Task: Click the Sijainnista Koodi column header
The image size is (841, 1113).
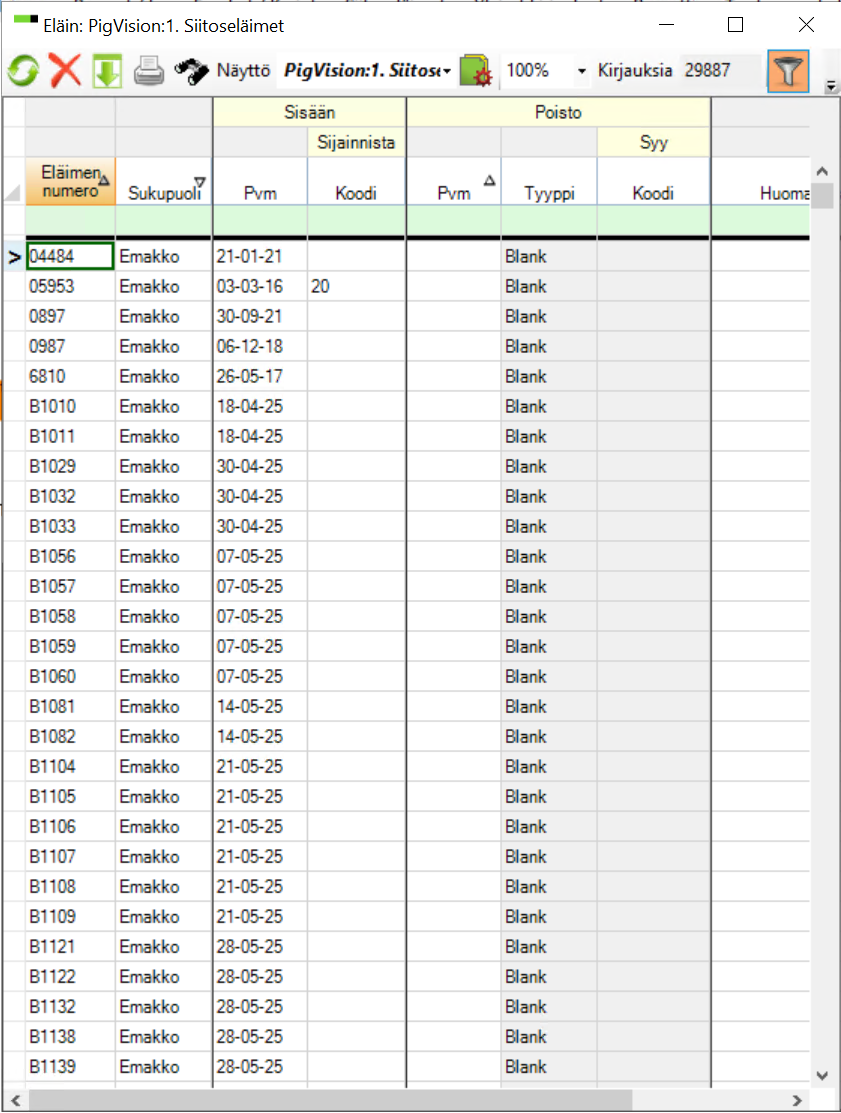Action: (356, 182)
